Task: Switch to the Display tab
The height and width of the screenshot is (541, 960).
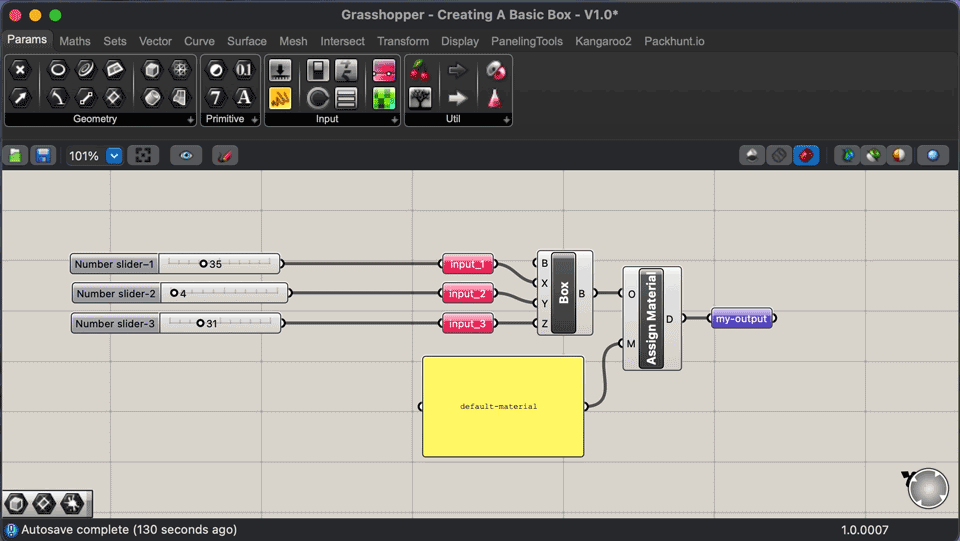Action: point(460,41)
